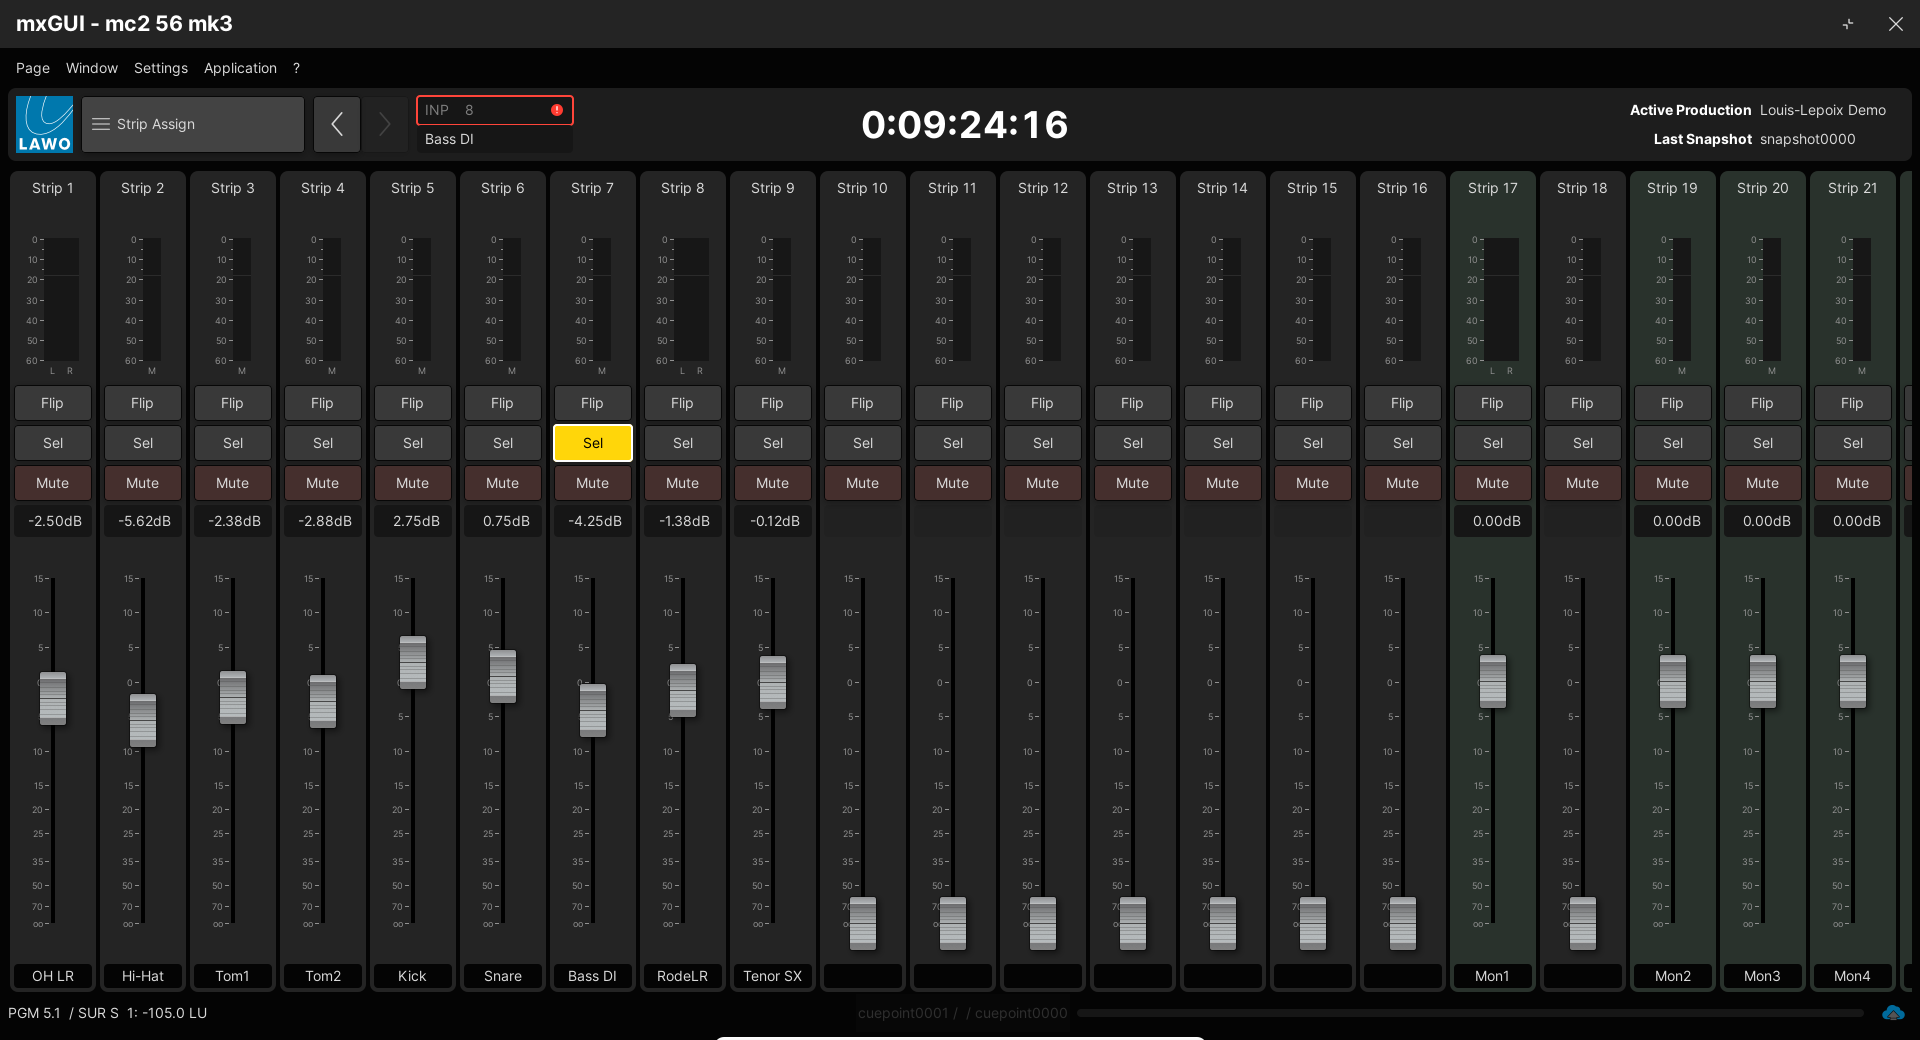Open the Page menu
The image size is (1920, 1040).
(x=33, y=68)
